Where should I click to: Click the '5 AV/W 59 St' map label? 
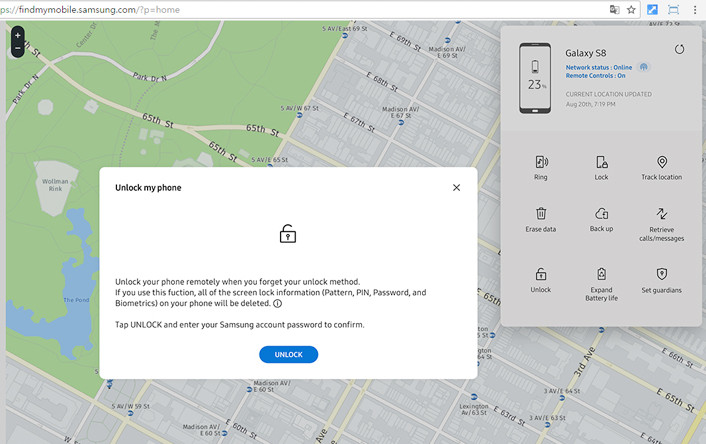(131, 406)
